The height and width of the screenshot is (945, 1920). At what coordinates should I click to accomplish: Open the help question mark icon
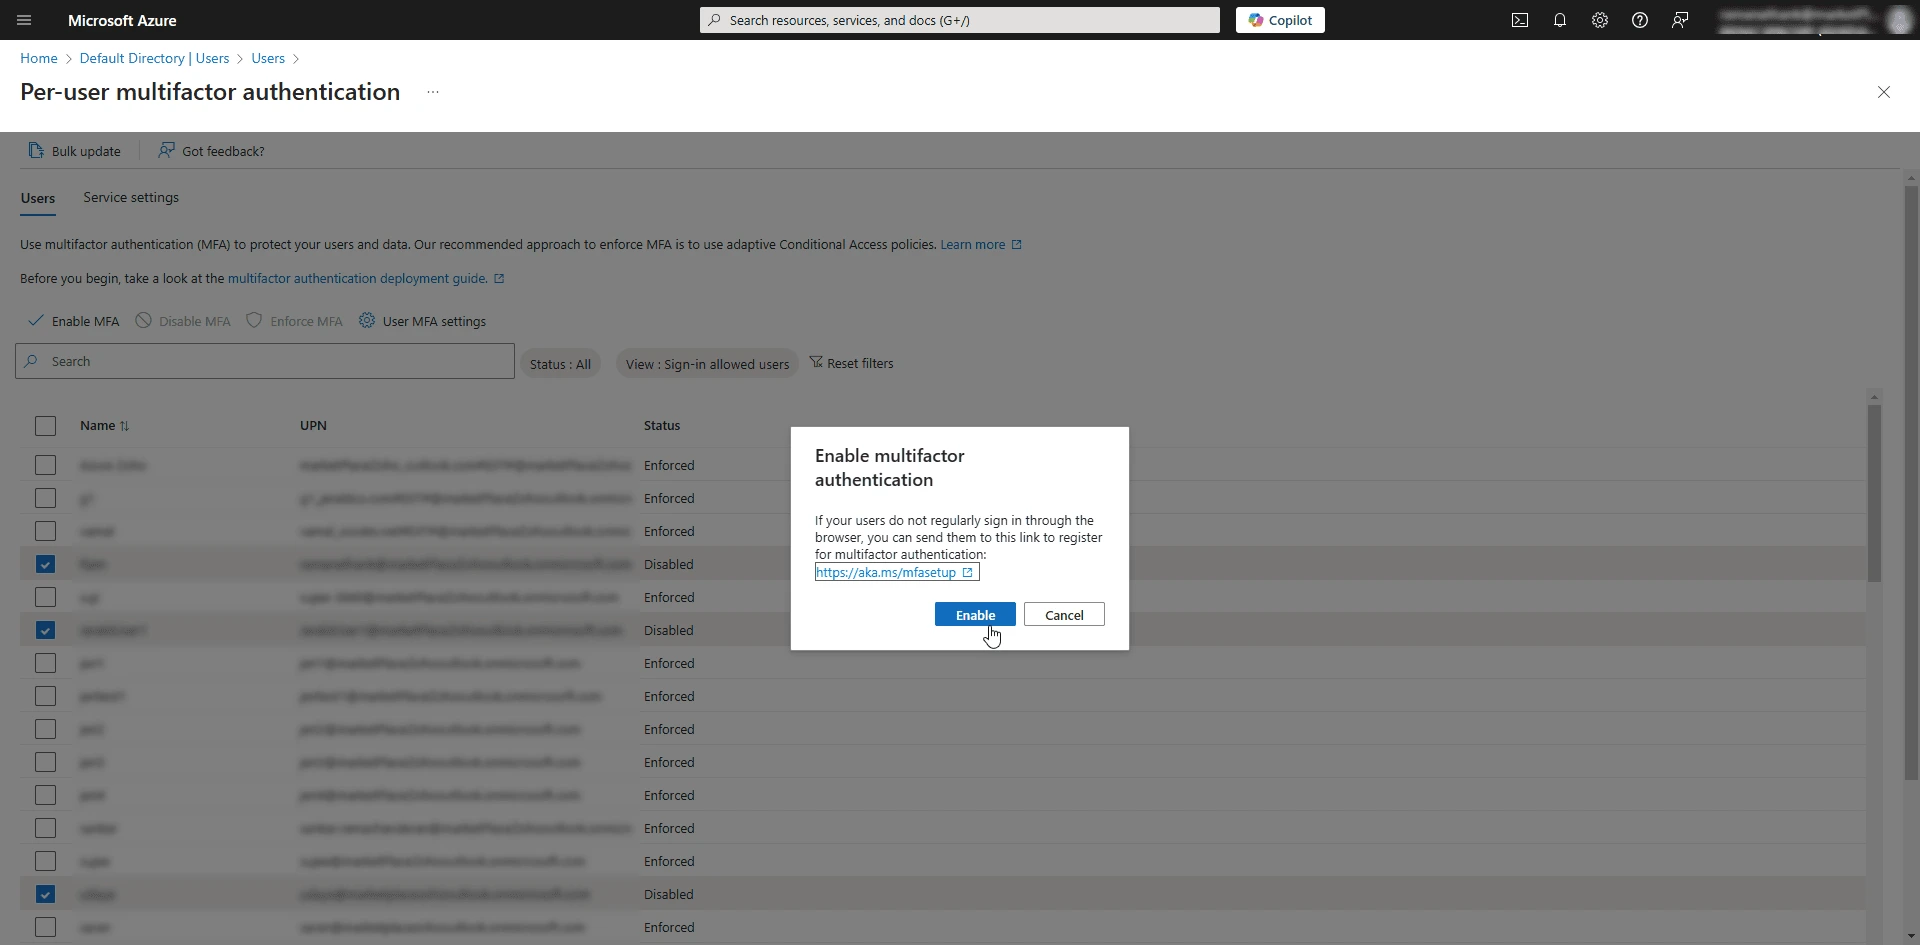click(1640, 20)
